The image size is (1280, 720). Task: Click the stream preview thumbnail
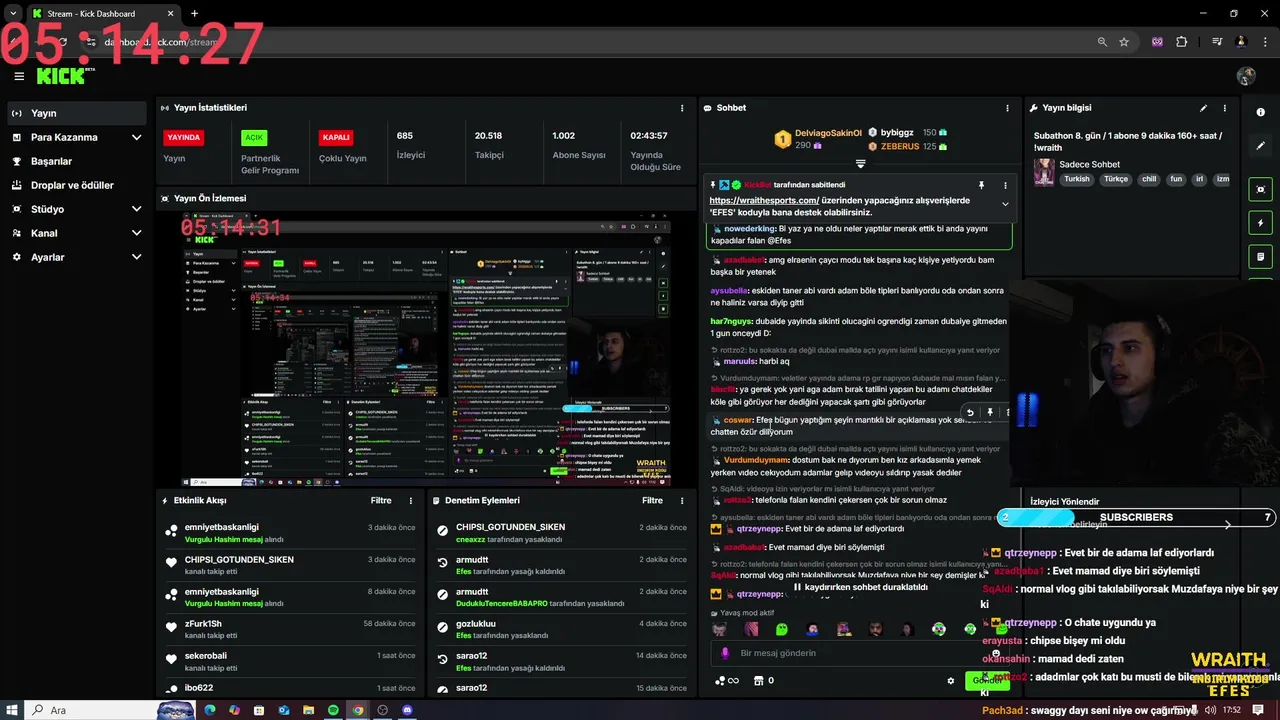click(426, 349)
